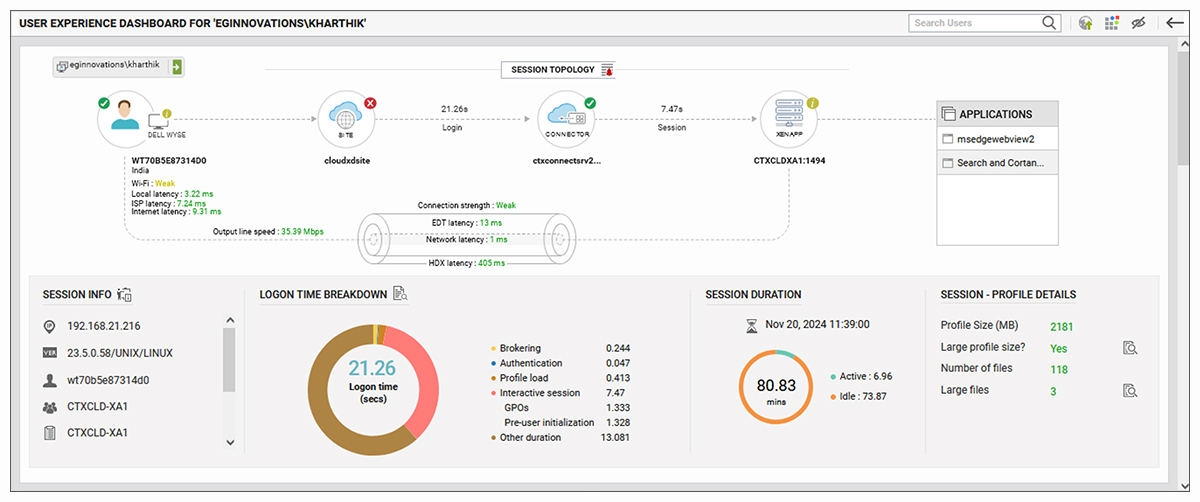Click the magnifier icon in Search Users
This screenshot has width=1200, height=502.
[x=1049, y=23]
